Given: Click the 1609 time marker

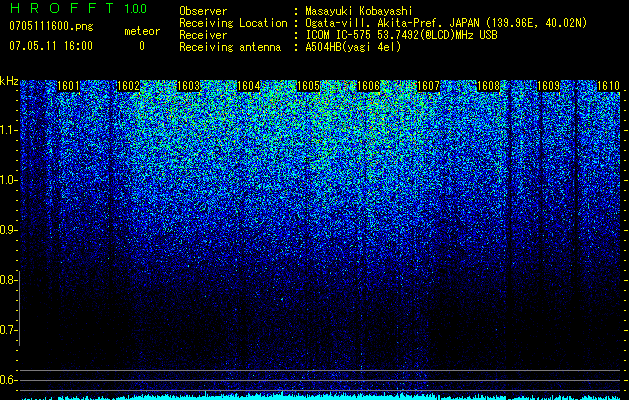Looking at the screenshot, I should [548, 86].
